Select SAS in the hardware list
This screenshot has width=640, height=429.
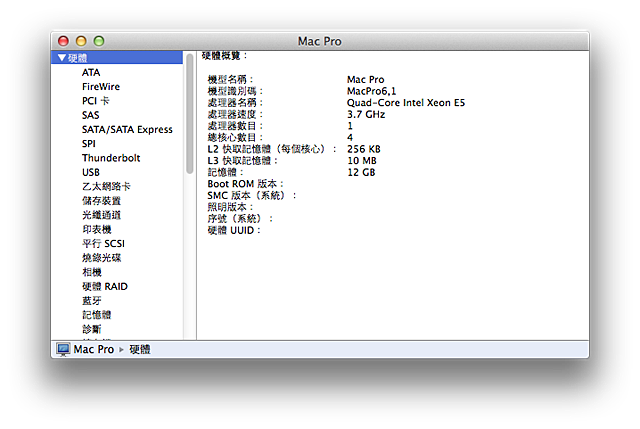[x=91, y=115]
